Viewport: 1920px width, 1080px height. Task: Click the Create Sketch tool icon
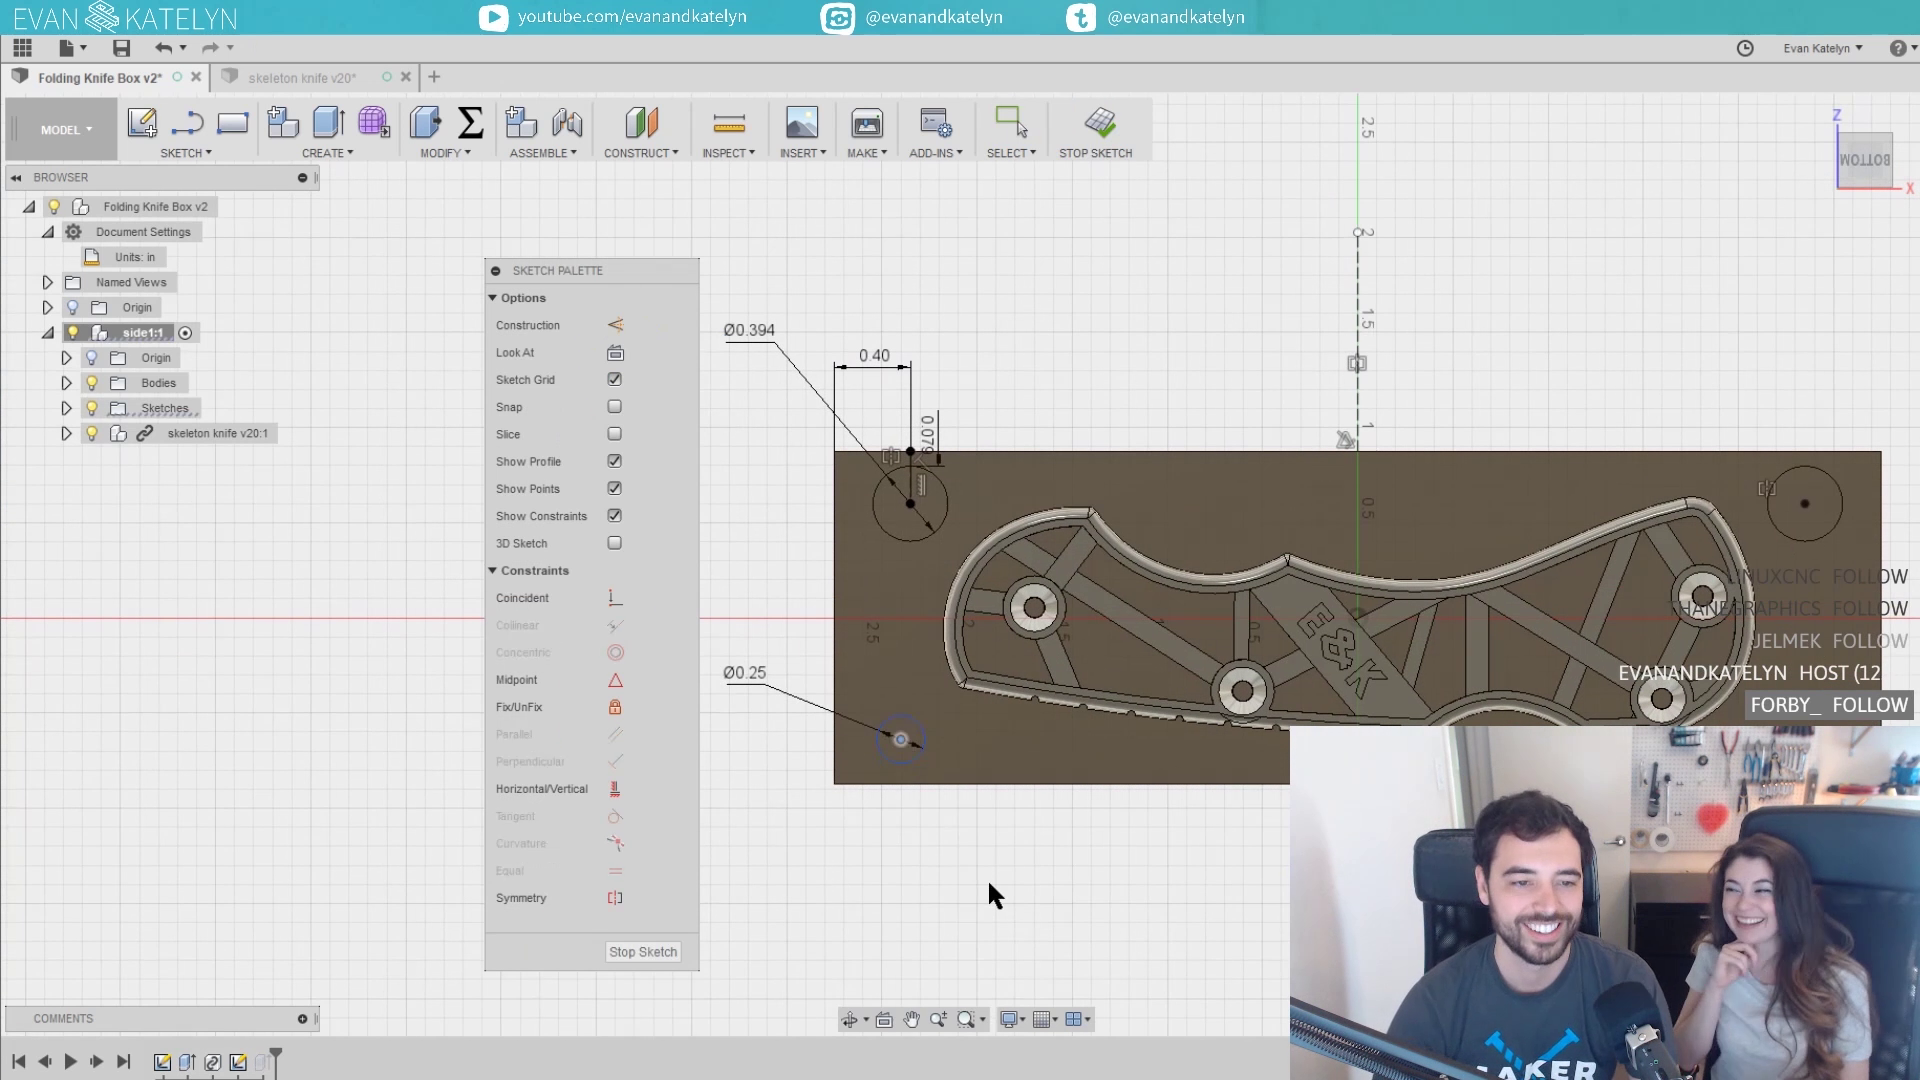click(142, 123)
